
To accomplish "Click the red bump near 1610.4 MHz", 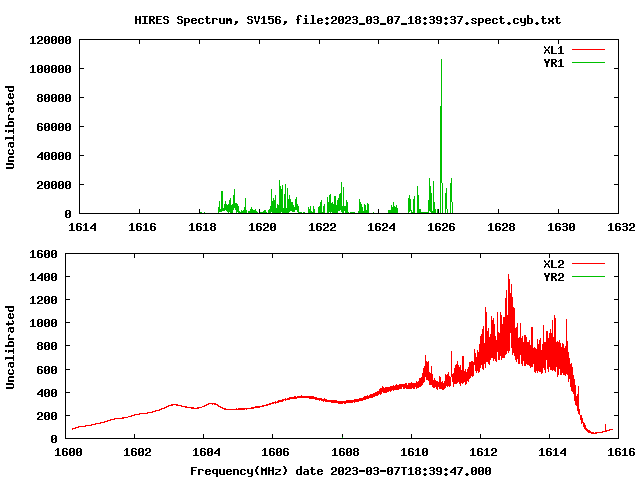I will [427, 370].
